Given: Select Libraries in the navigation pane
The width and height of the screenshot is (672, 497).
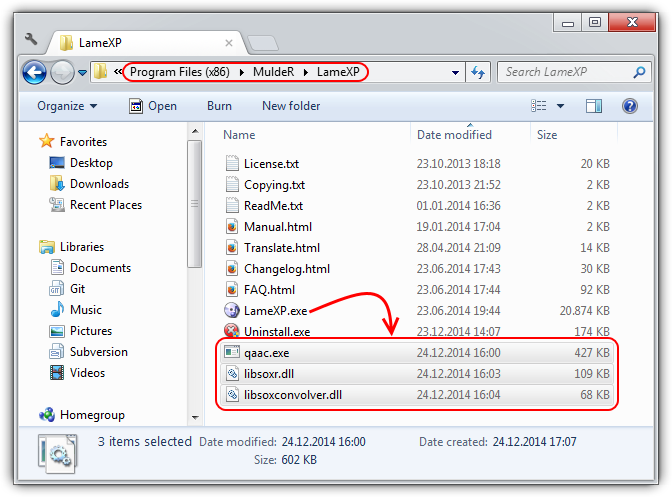Looking at the screenshot, I should point(71,247).
